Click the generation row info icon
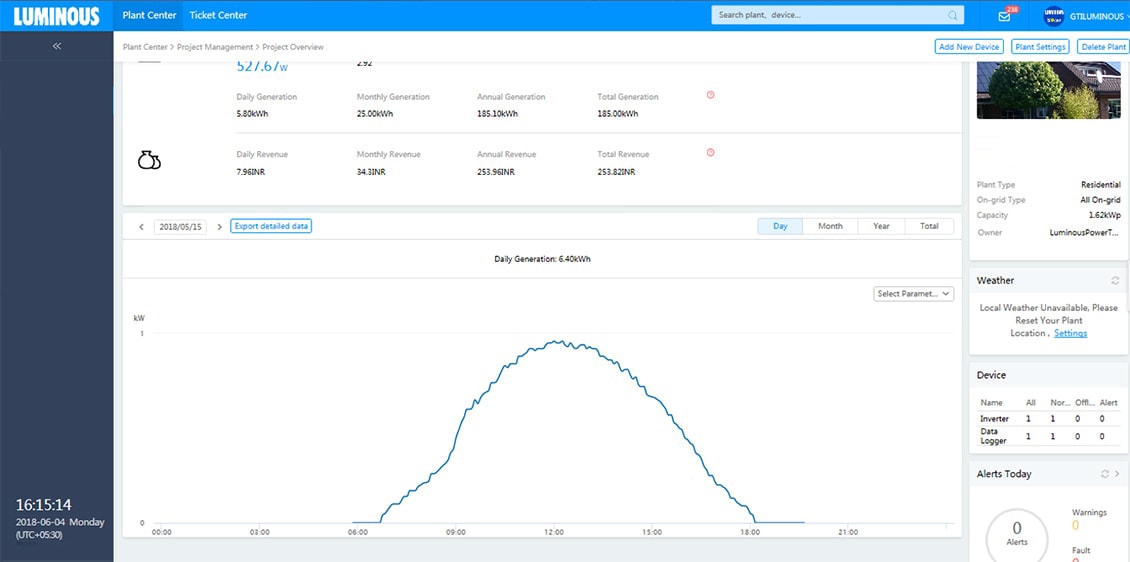Screen dimensions: 1130x562 (710, 95)
